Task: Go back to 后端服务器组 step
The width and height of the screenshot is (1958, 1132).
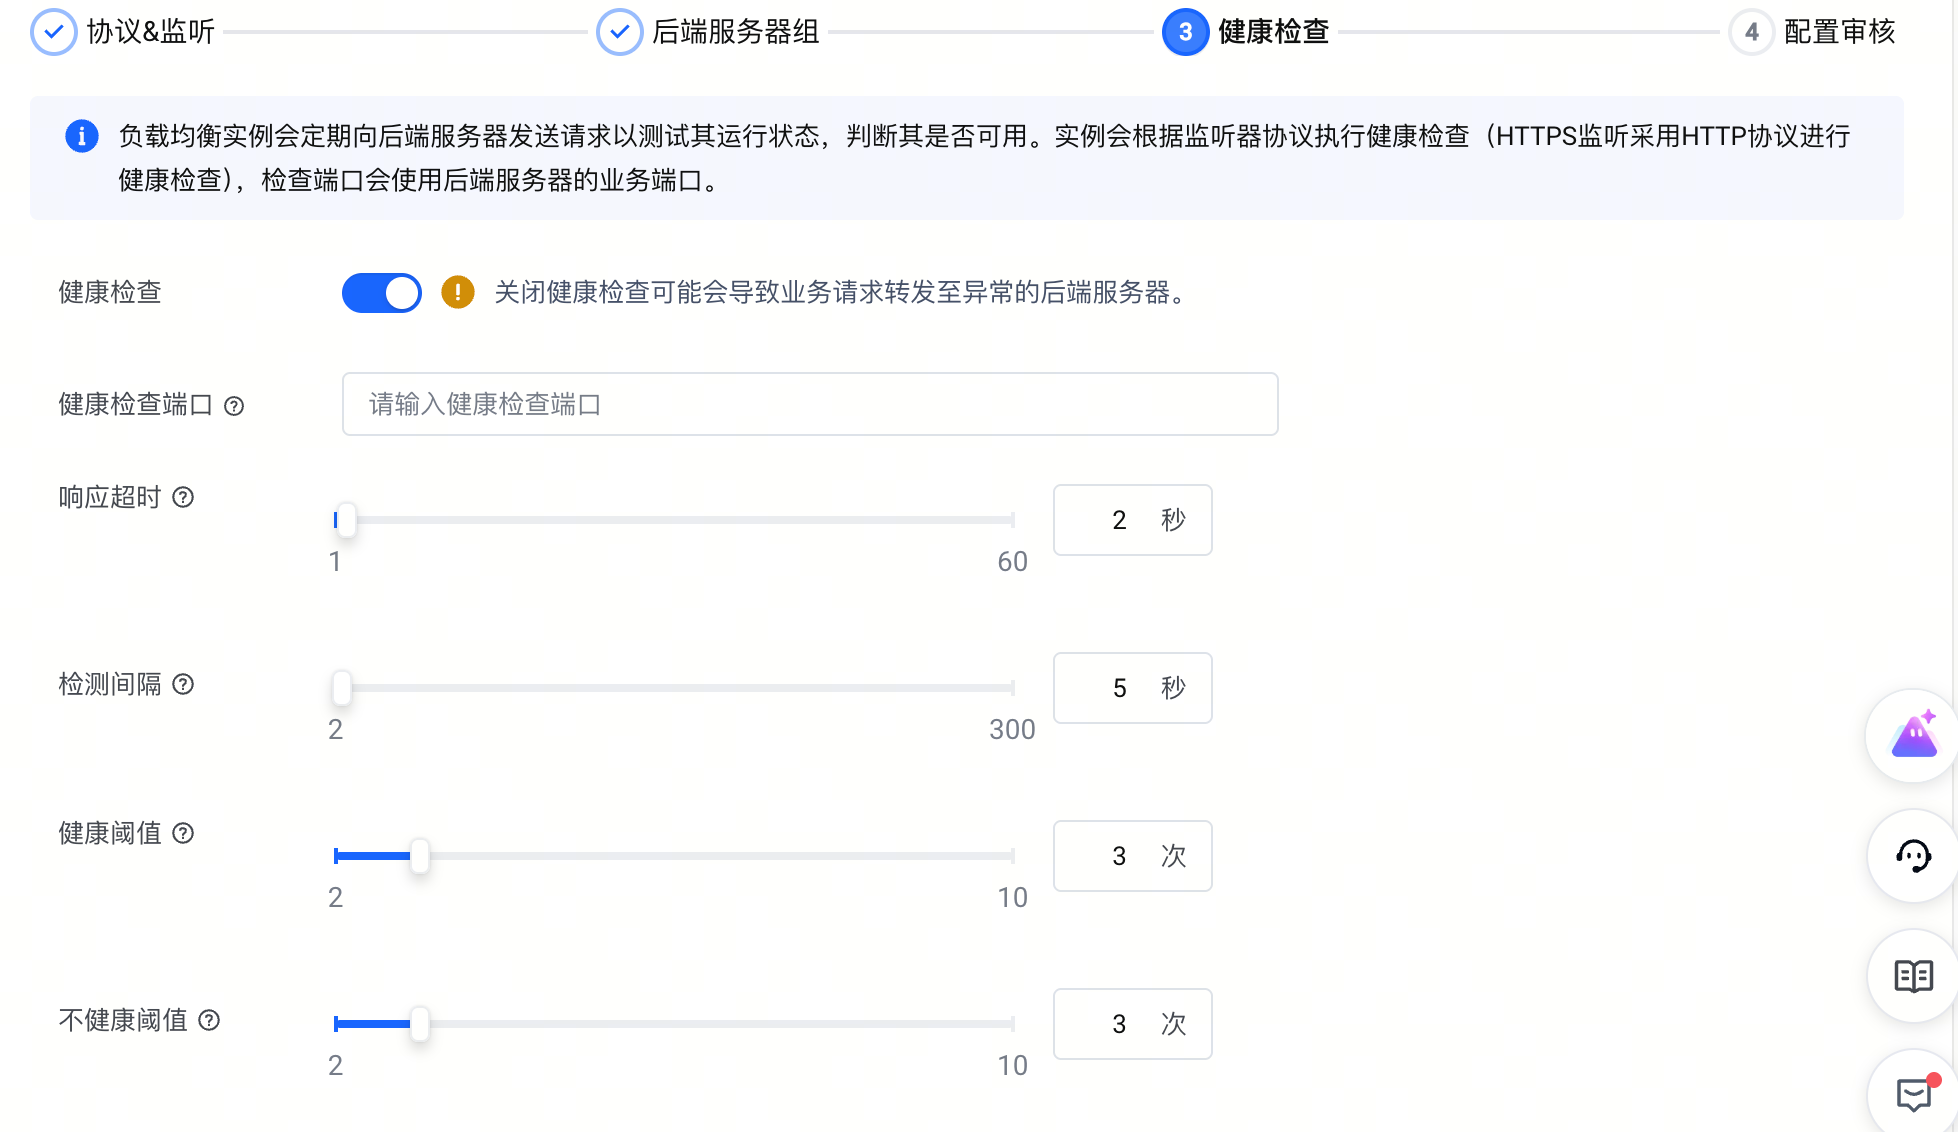Action: [x=620, y=32]
